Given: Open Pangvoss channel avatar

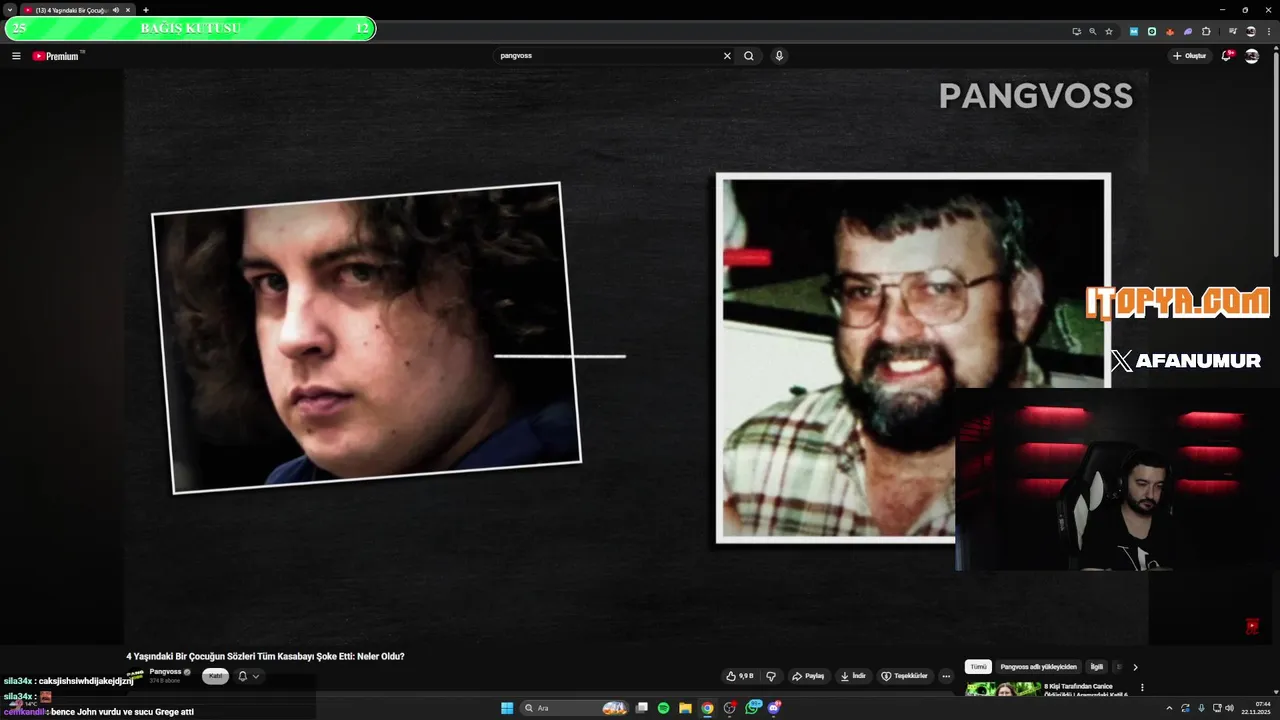Looking at the screenshot, I should click(135, 676).
